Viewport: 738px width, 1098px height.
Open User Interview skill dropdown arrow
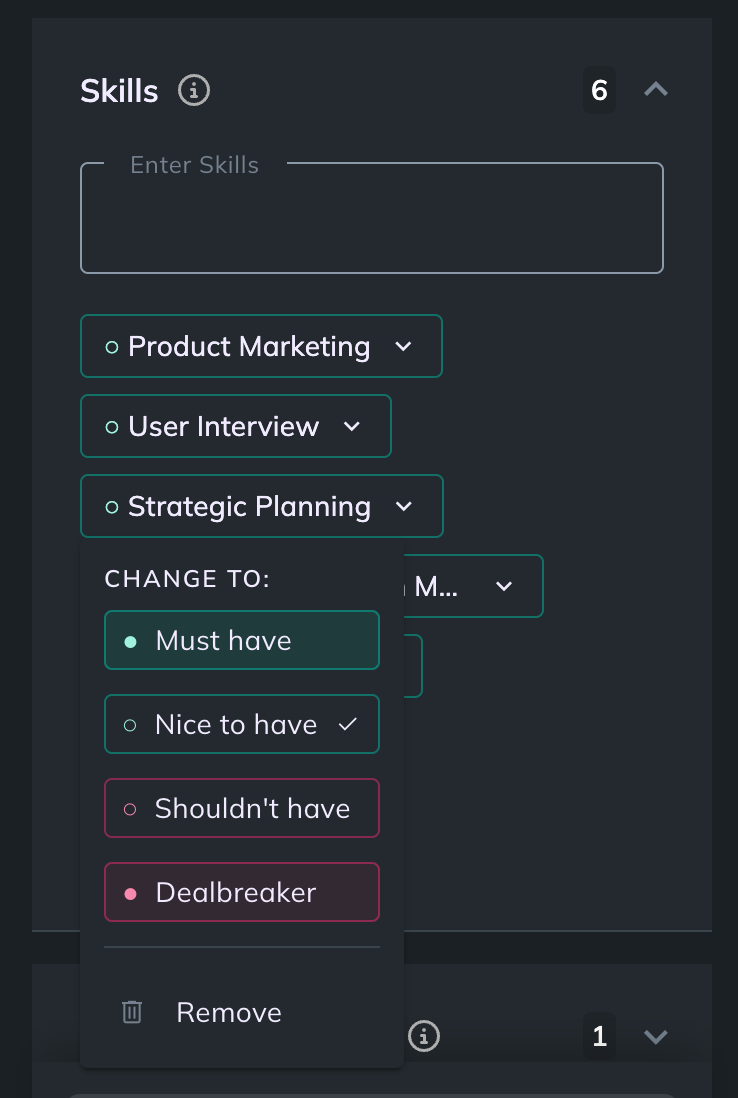coord(351,426)
